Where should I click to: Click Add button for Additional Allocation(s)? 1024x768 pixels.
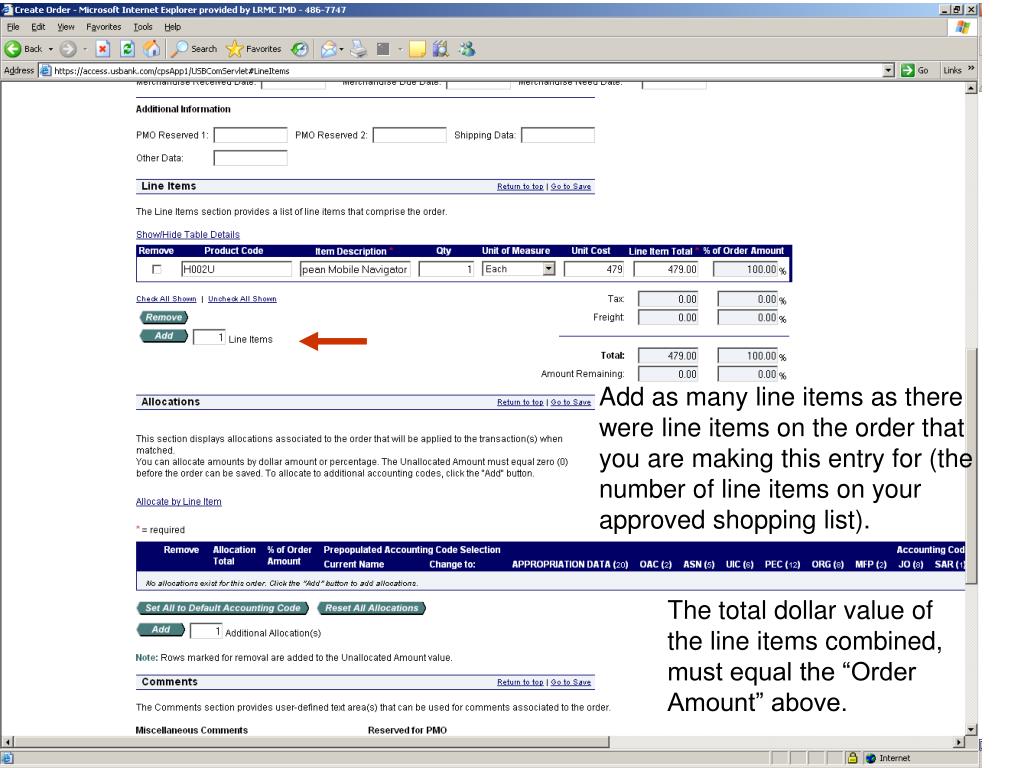point(161,630)
